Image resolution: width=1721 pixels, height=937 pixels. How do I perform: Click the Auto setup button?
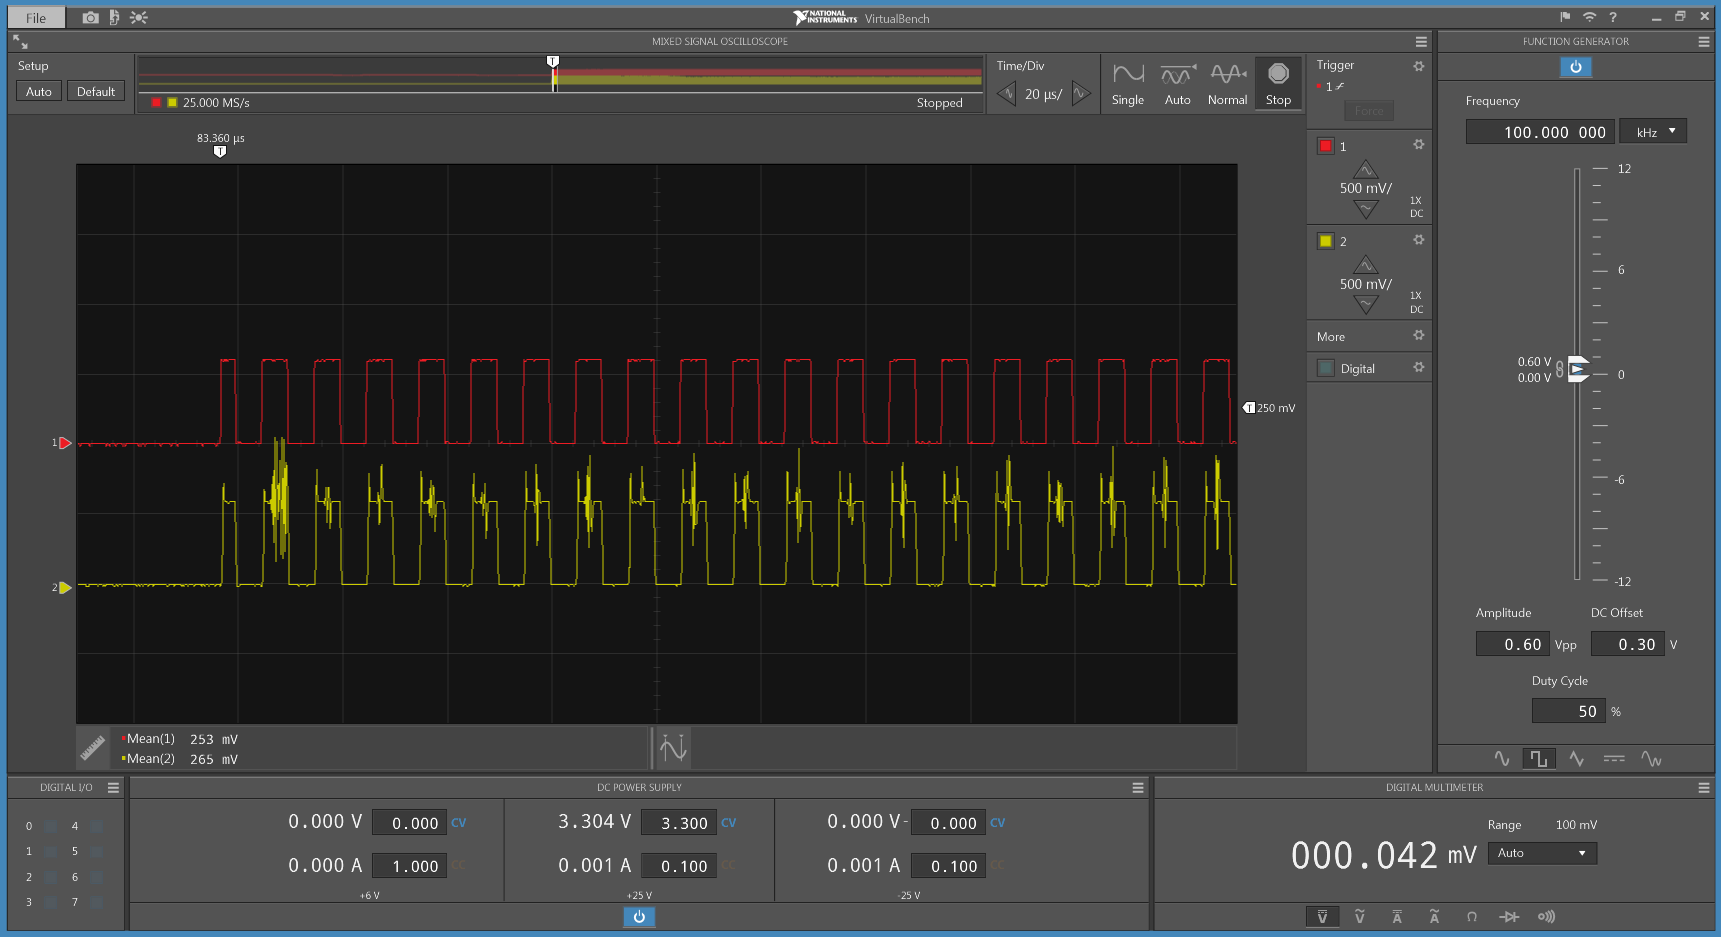click(x=39, y=91)
